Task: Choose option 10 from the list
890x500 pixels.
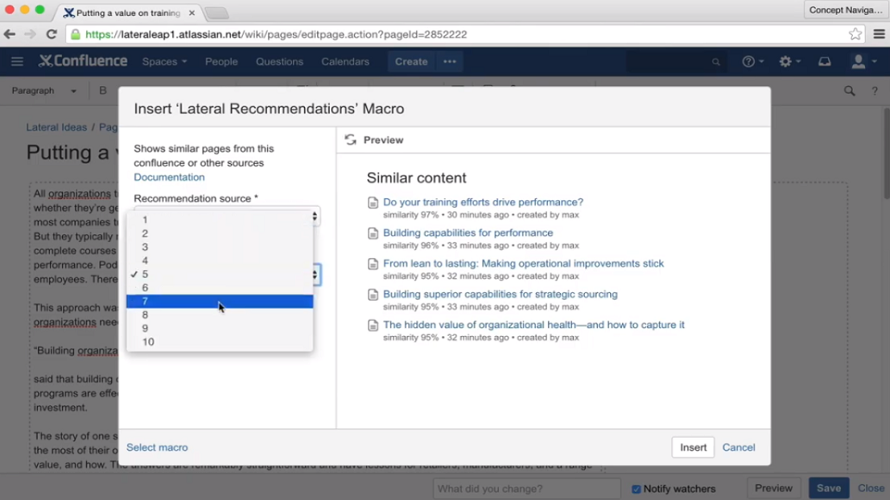Action: (220, 342)
